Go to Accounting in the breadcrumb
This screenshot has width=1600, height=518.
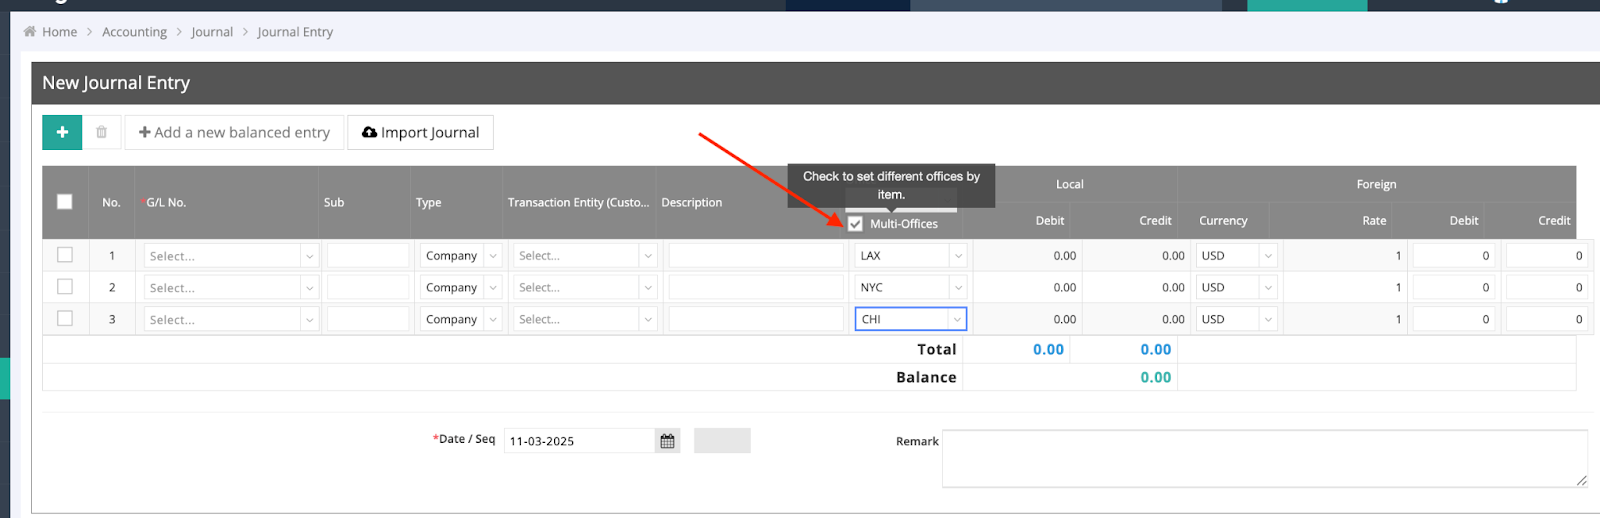pyautogui.click(x=134, y=32)
